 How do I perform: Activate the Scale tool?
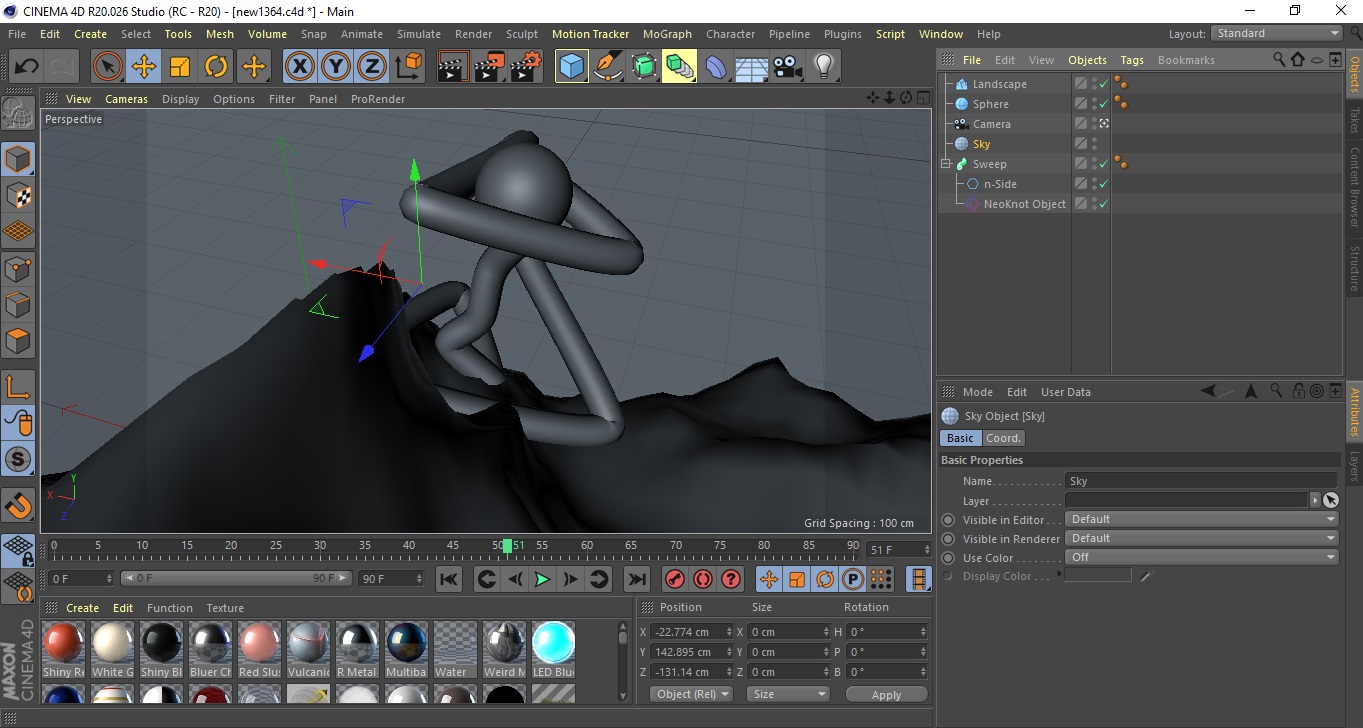180,67
